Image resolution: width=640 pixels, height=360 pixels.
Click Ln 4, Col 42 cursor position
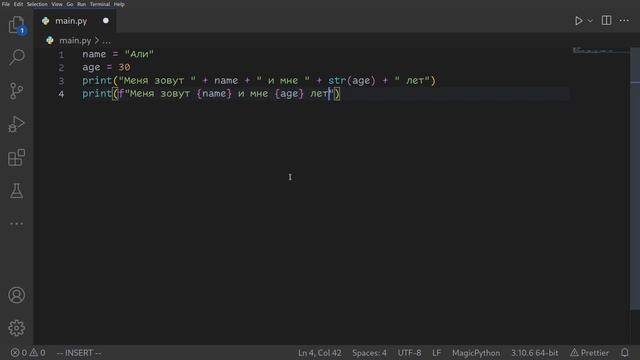tap(320, 353)
